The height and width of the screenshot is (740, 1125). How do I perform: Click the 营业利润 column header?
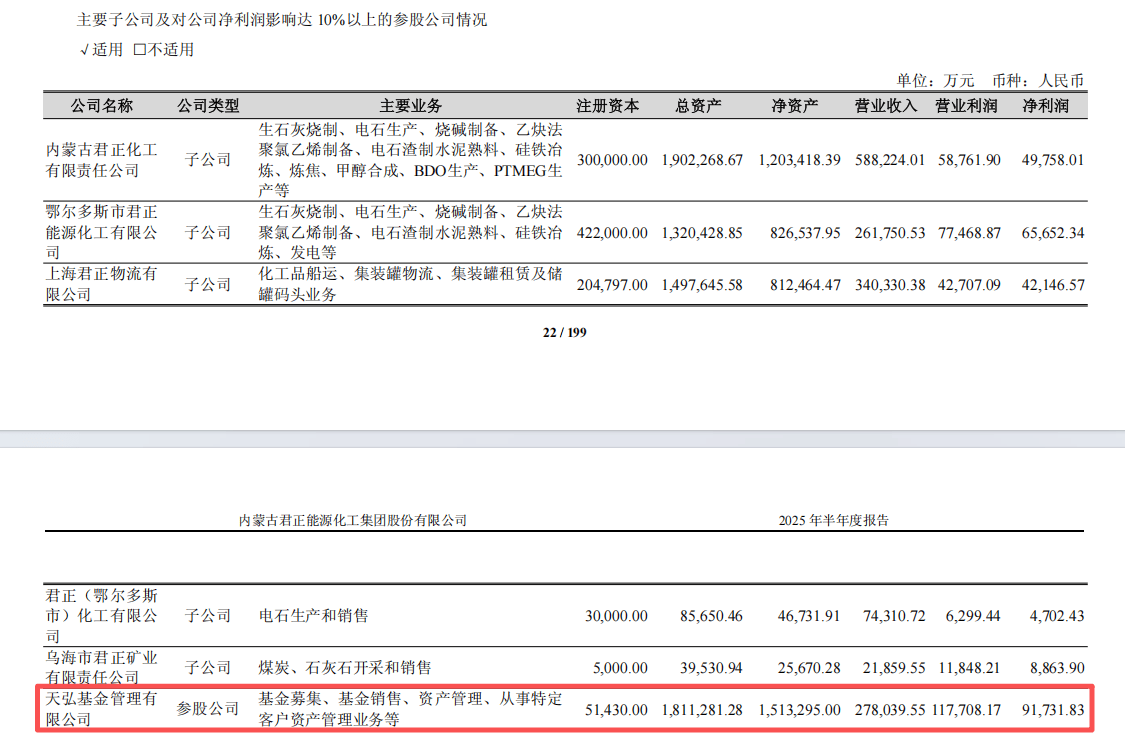click(966, 106)
